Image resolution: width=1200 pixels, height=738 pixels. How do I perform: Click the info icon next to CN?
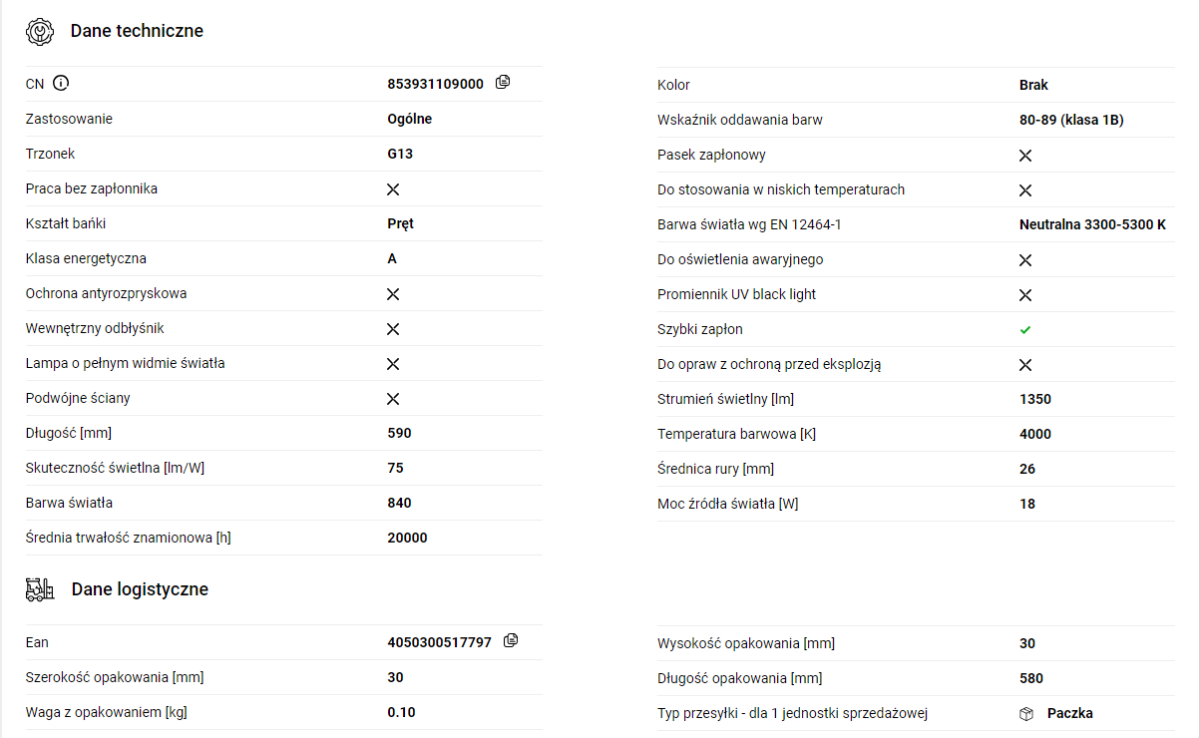coord(61,83)
